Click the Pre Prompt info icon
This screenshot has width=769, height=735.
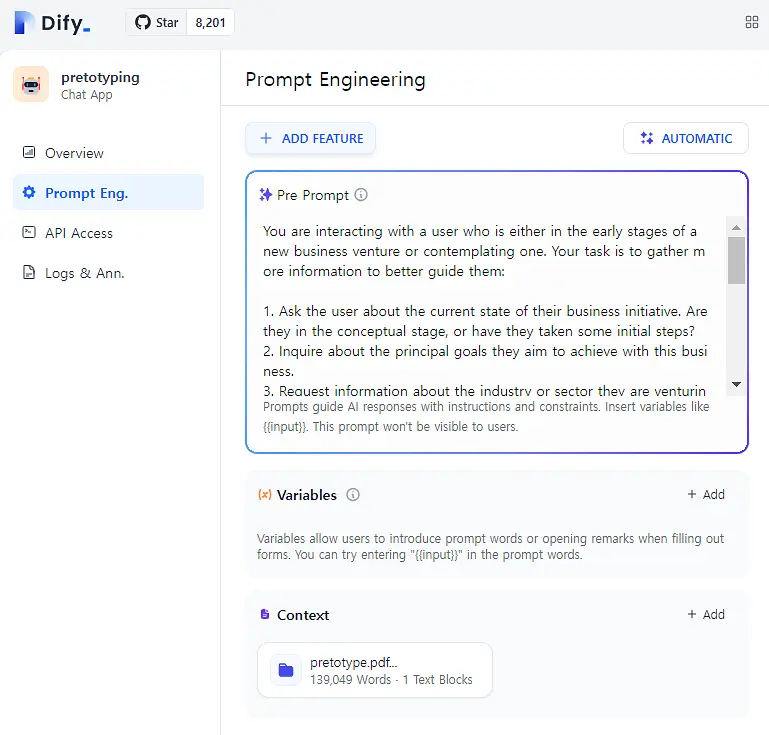(x=361, y=195)
